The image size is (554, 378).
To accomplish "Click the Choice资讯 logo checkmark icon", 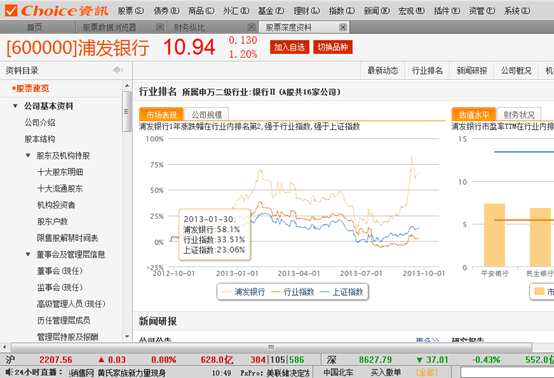I will [x=11, y=11].
